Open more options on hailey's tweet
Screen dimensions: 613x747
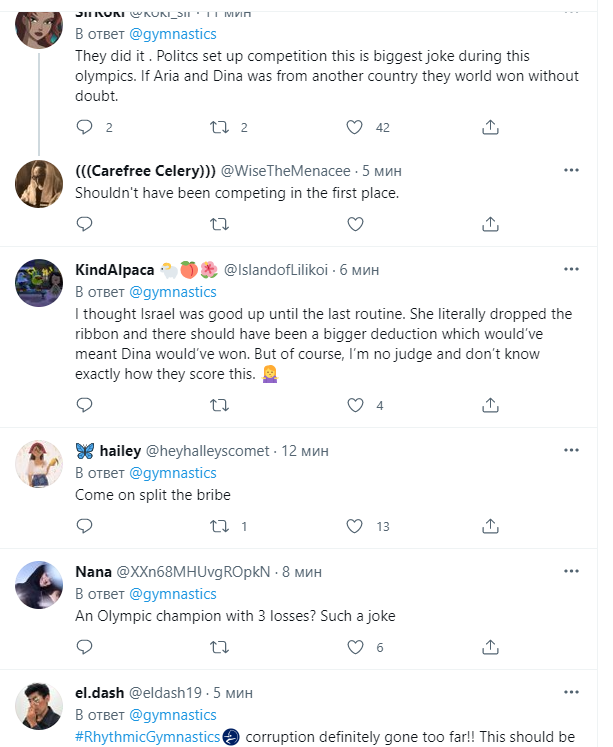pos(571,451)
